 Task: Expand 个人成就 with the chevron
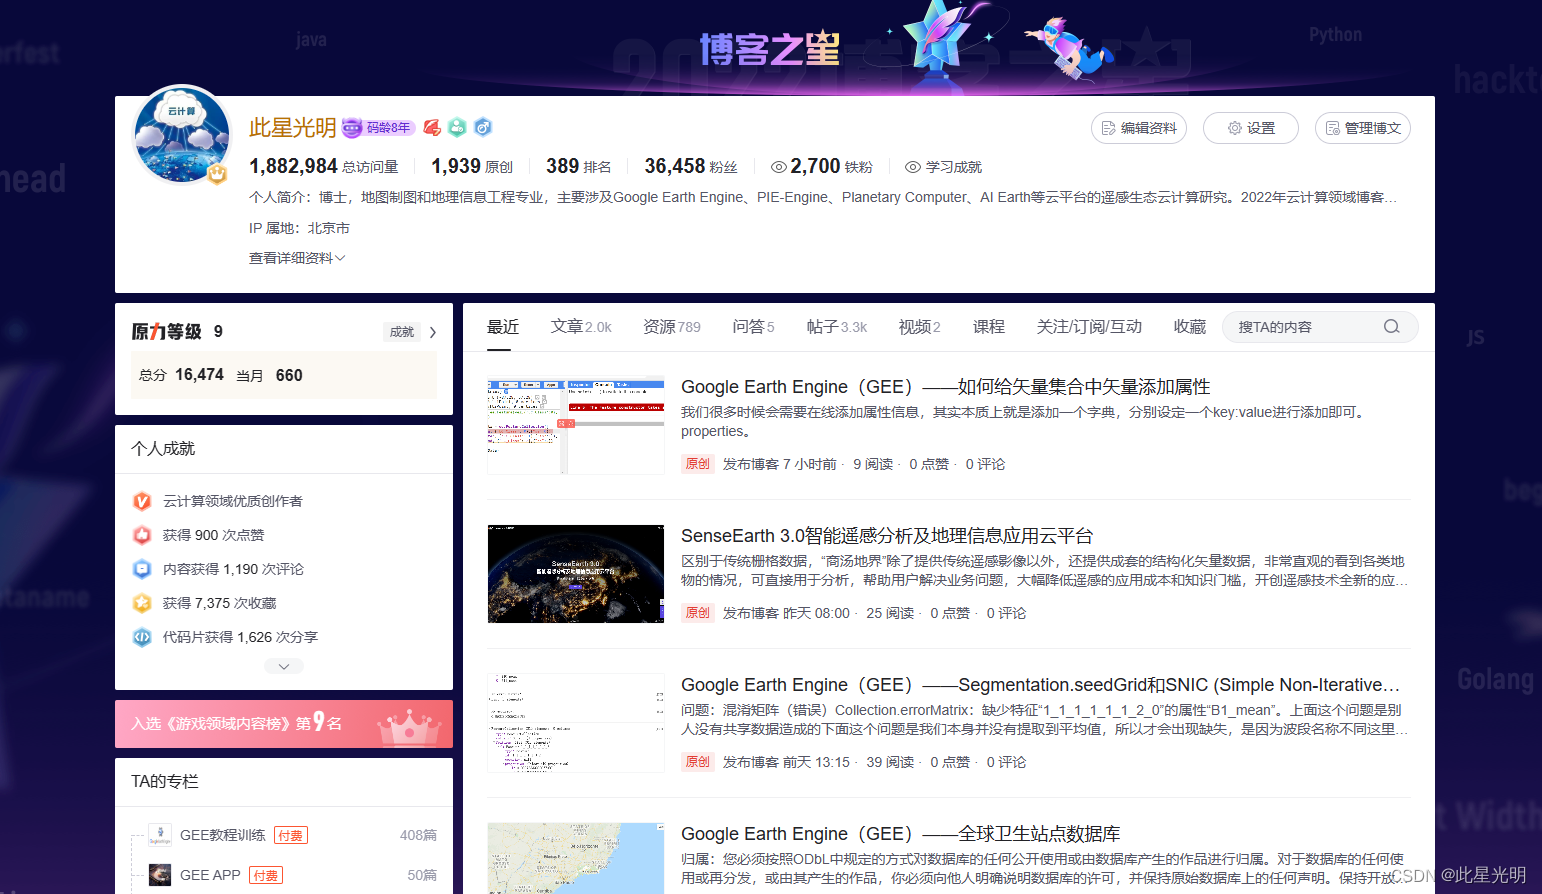pyautogui.click(x=284, y=665)
